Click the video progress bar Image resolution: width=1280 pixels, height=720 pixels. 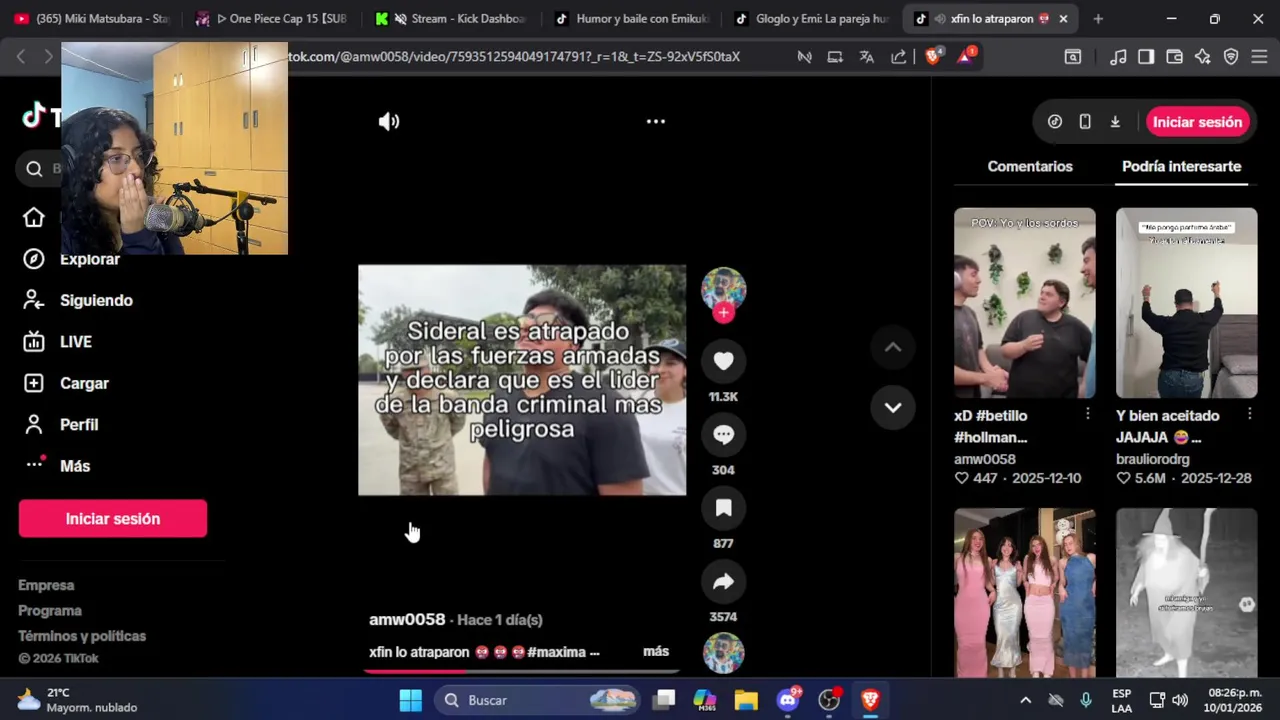(522, 671)
